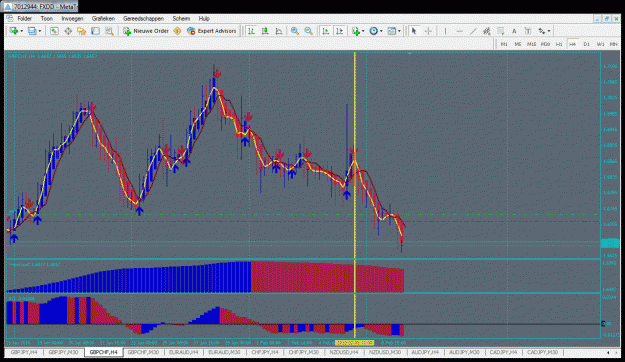Select the Equidistant Channel tool
The width and height of the screenshot is (625, 362).
pos(487,31)
